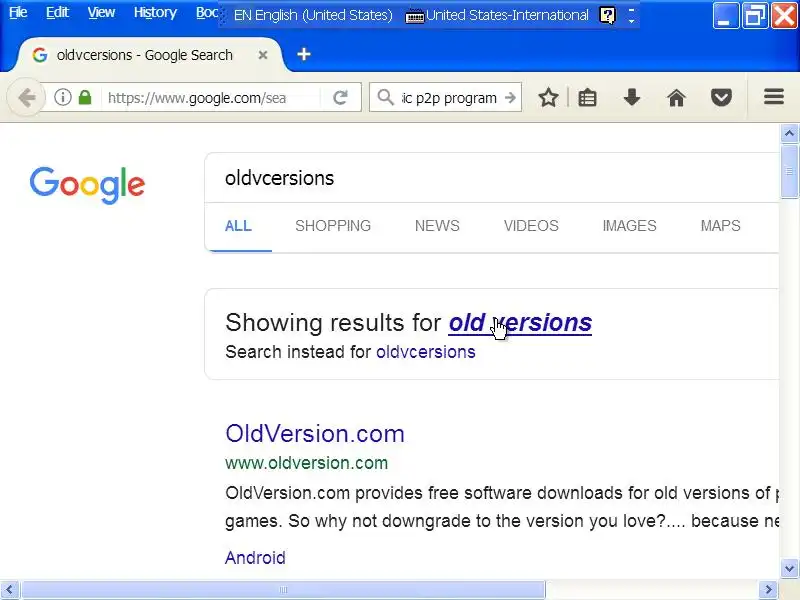
Task: Open the Edit menu
Action: [x=57, y=12]
